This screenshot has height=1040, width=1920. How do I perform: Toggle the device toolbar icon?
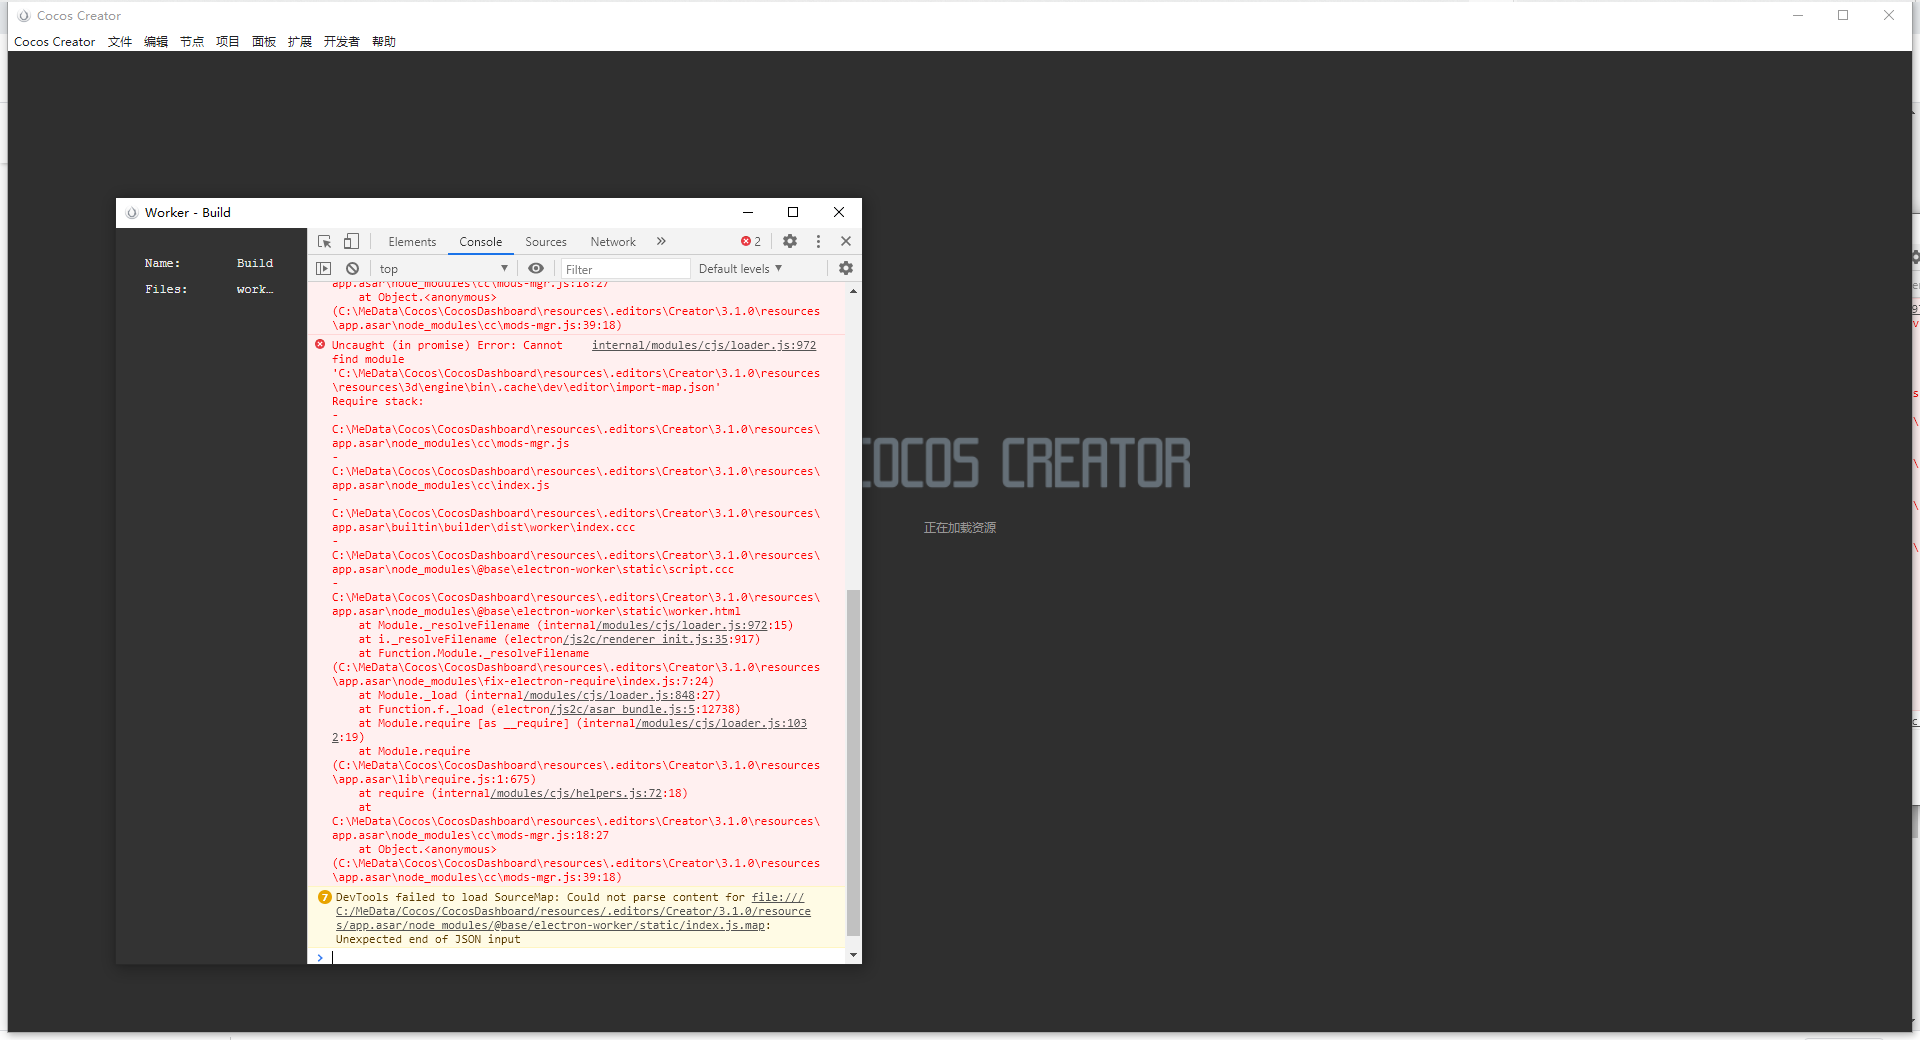351,242
